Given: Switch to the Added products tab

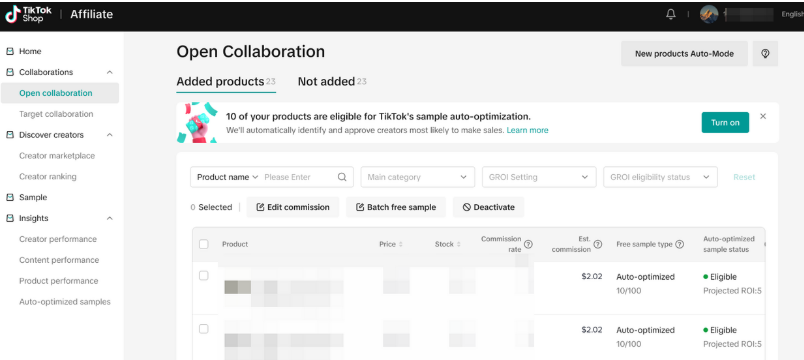Looking at the screenshot, I should click(x=226, y=82).
